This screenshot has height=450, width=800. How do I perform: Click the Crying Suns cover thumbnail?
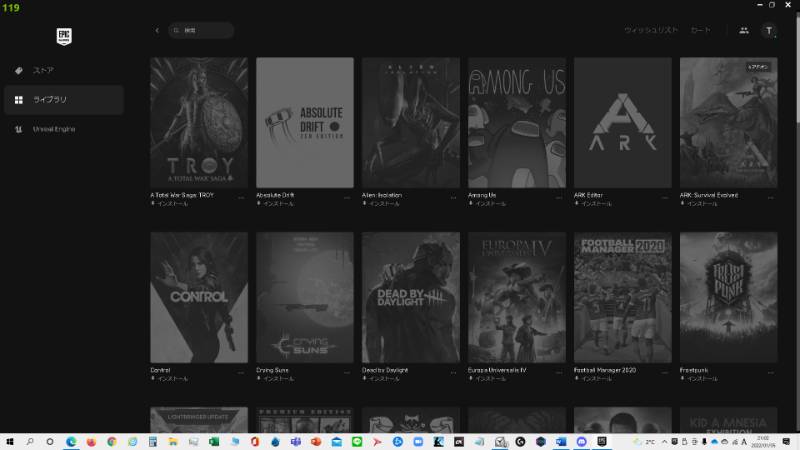305,297
